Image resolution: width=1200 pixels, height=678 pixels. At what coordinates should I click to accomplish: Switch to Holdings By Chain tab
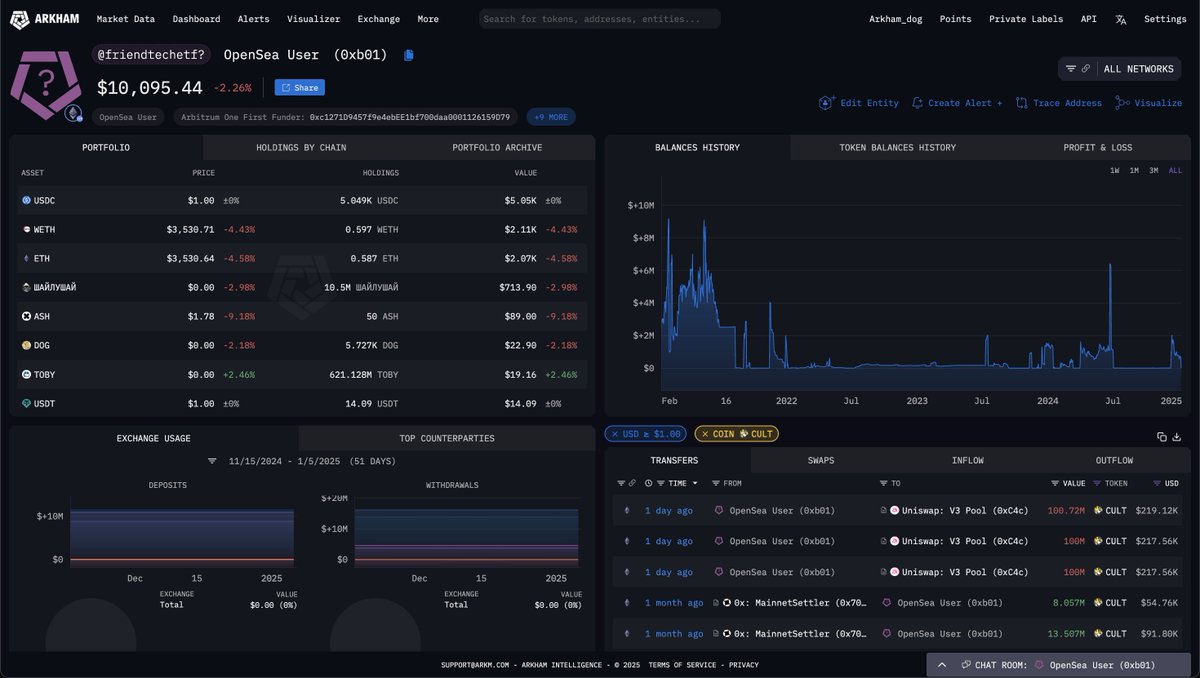coord(301,147)
